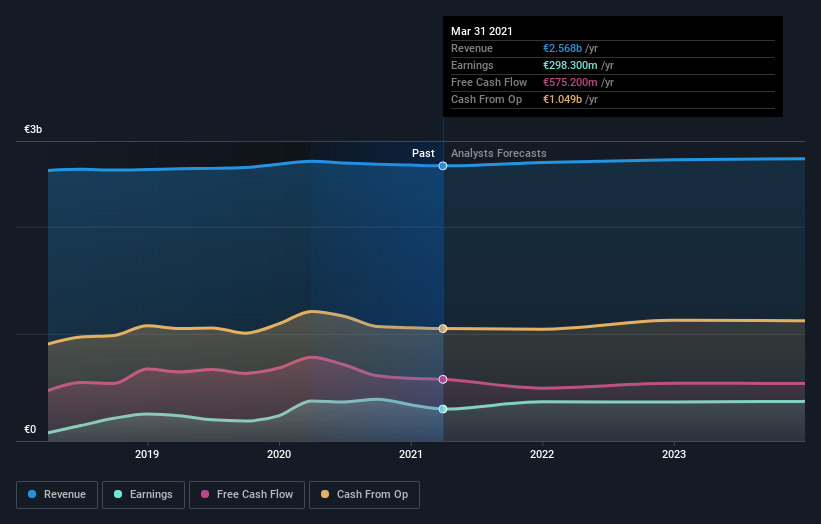Select the Free Cash Flow data point marker
Screen dimensions: 821x524
tap(443, 380)
